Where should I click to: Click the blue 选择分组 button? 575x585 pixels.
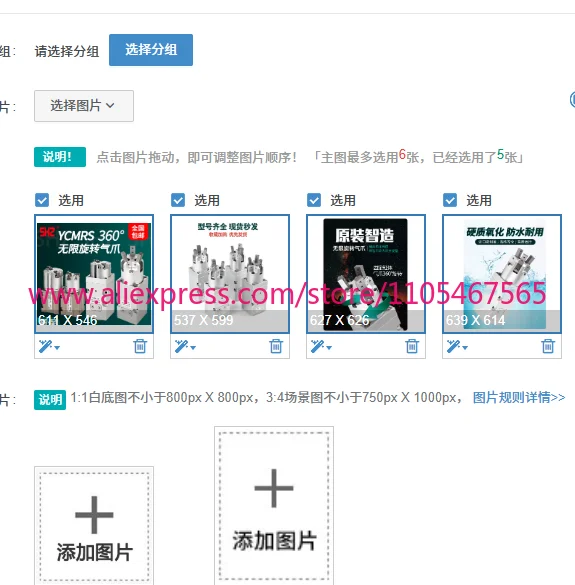pos(151,50)
